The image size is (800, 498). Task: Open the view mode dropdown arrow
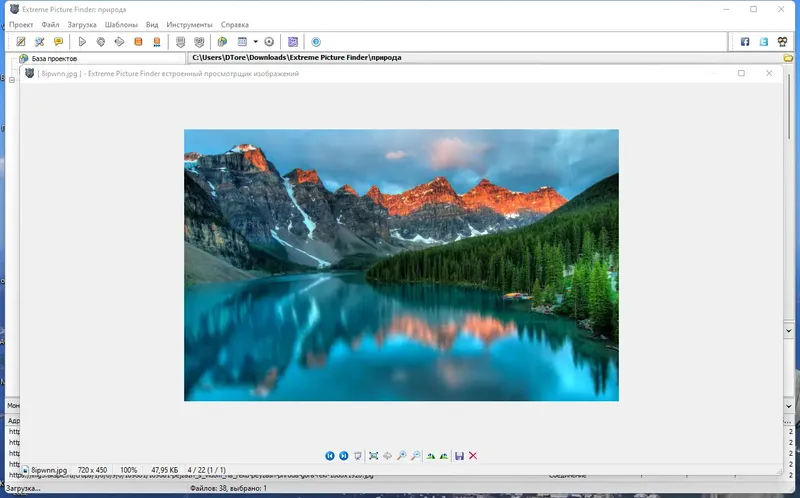click(x=256, y=42)
